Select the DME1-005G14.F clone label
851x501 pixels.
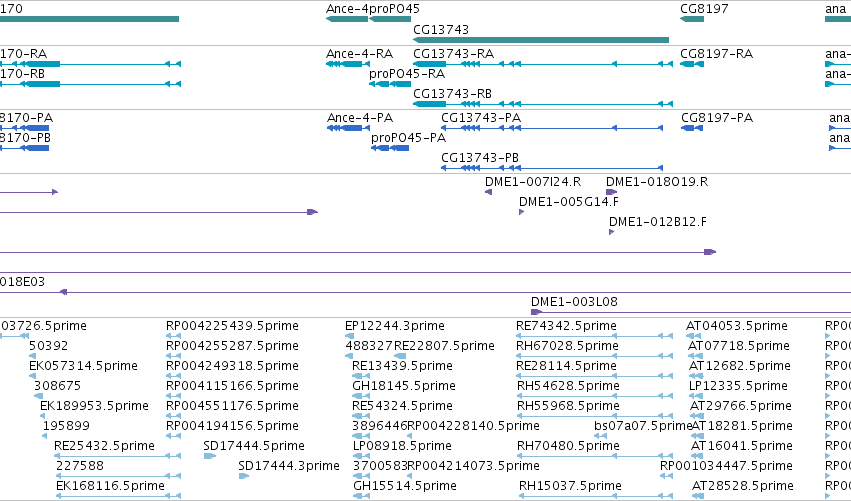(569, 202)
